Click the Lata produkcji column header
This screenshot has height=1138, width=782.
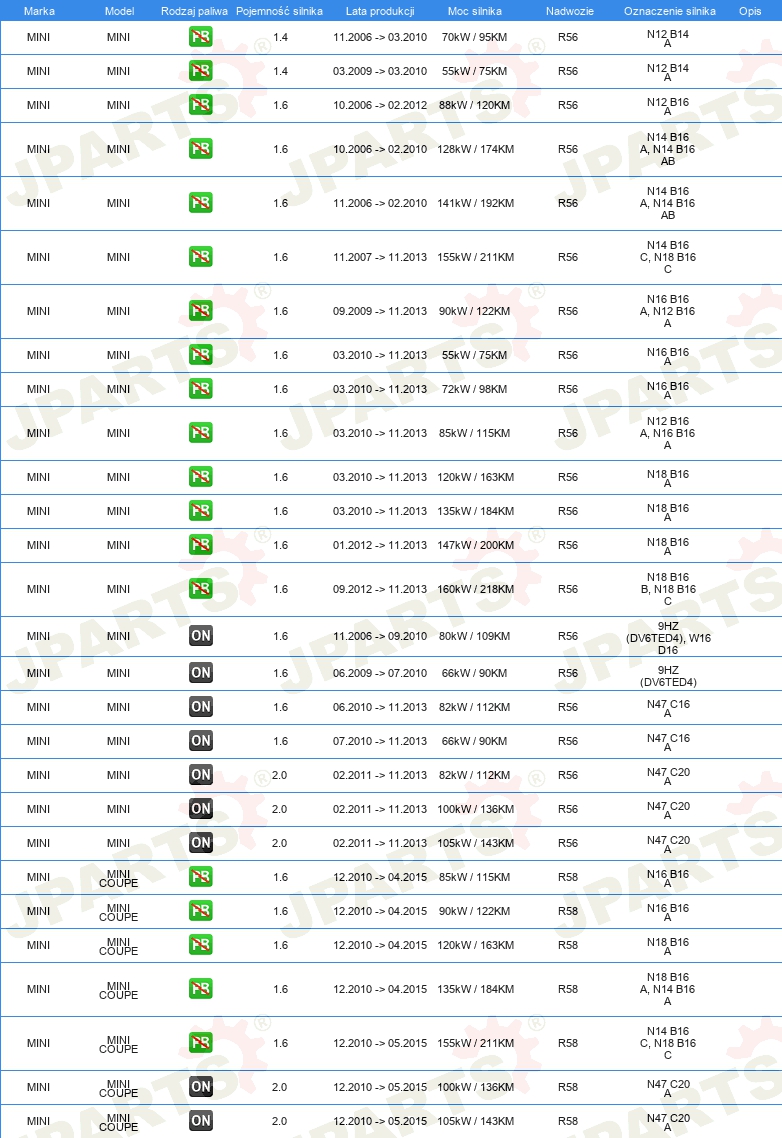click(x=380, y=11)
